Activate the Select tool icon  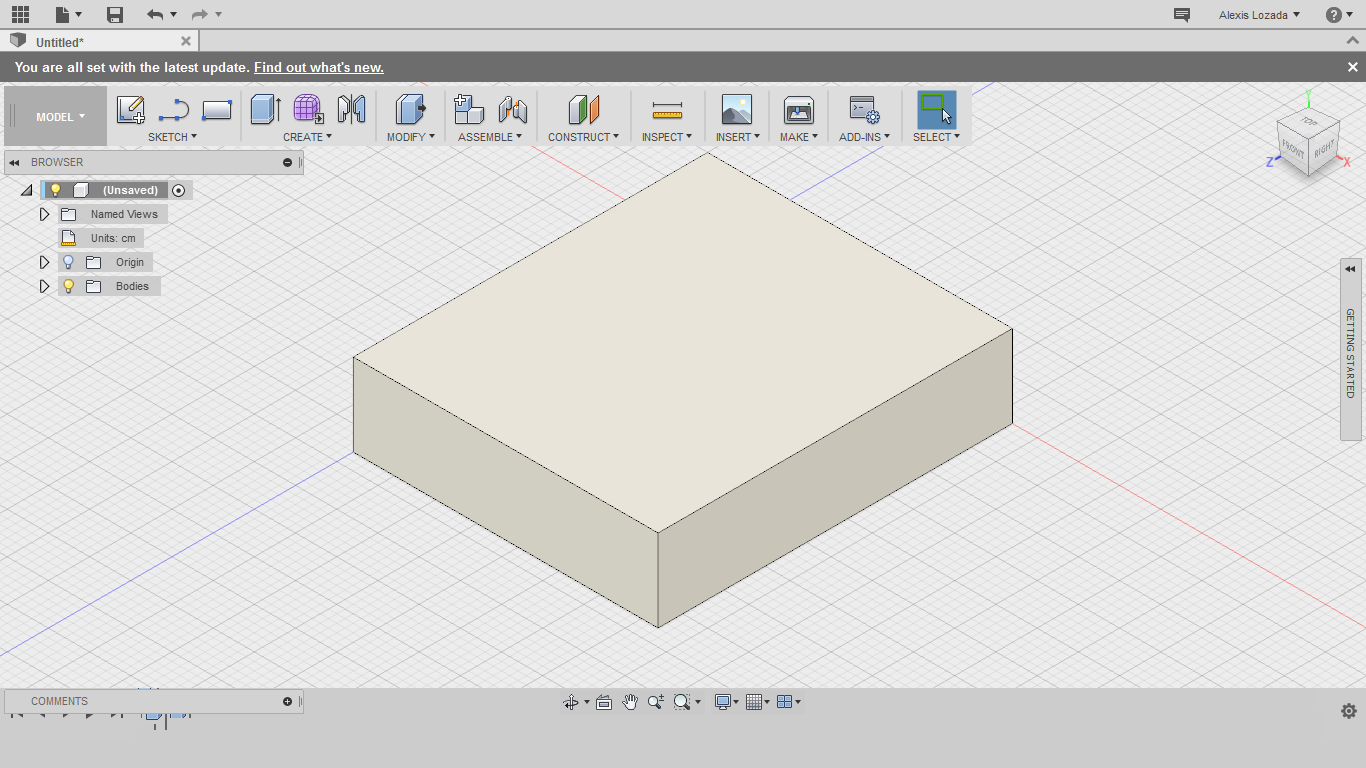click(x=937, y=109)
